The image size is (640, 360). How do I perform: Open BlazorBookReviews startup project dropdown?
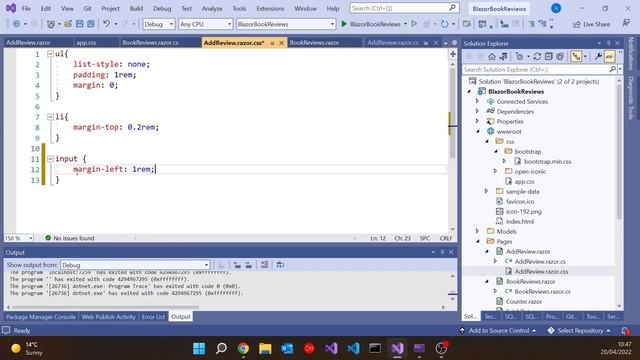click(x=286, y=24)
